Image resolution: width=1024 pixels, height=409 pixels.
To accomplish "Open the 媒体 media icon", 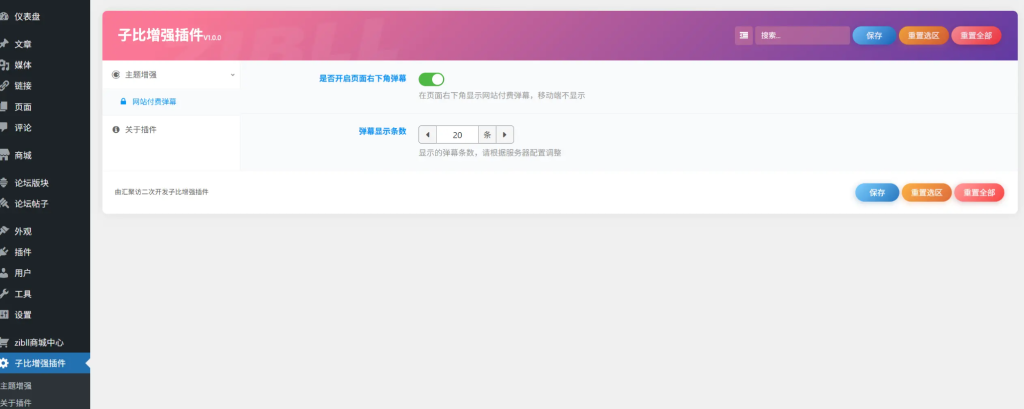I will click(x=5, y=65).
